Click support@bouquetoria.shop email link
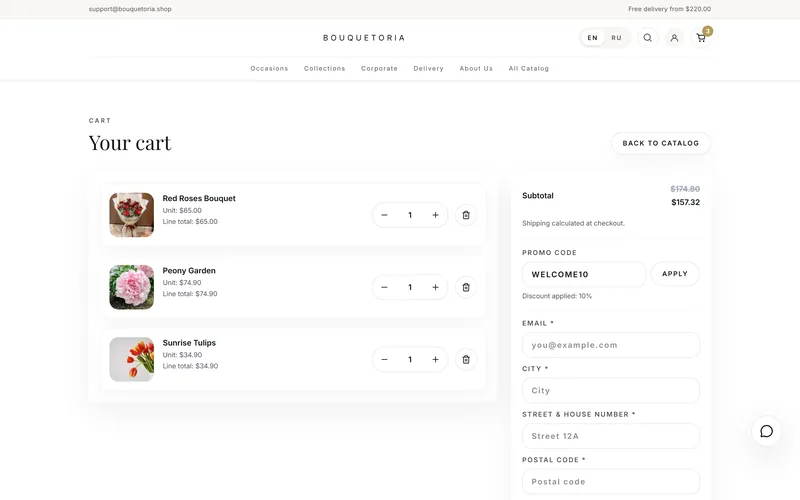The image size is (800, 500). pyautogui.click(x=130, y=9)
